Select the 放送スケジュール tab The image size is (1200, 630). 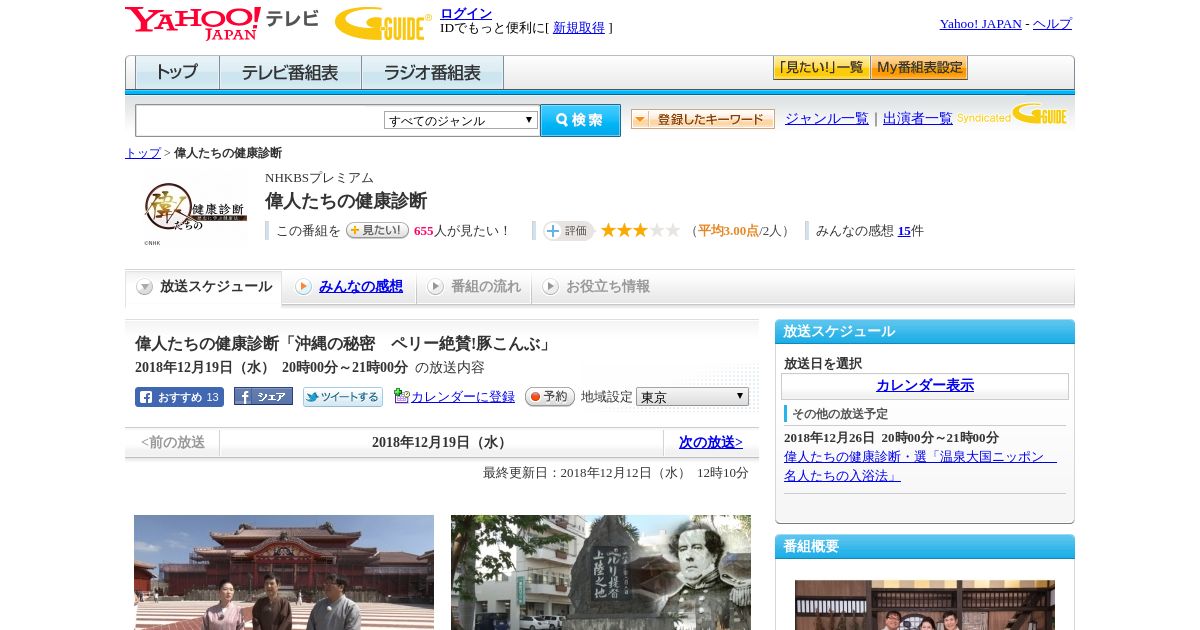tap(204, 287)
